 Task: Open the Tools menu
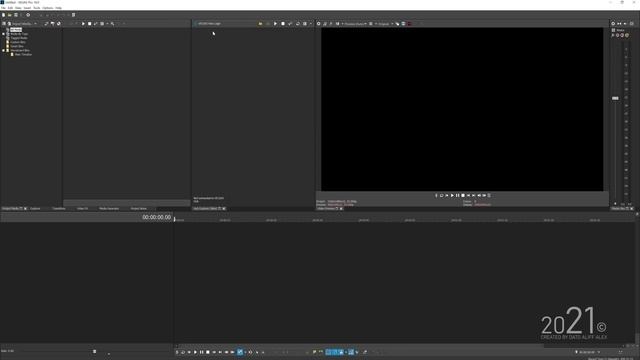point(37,8)
